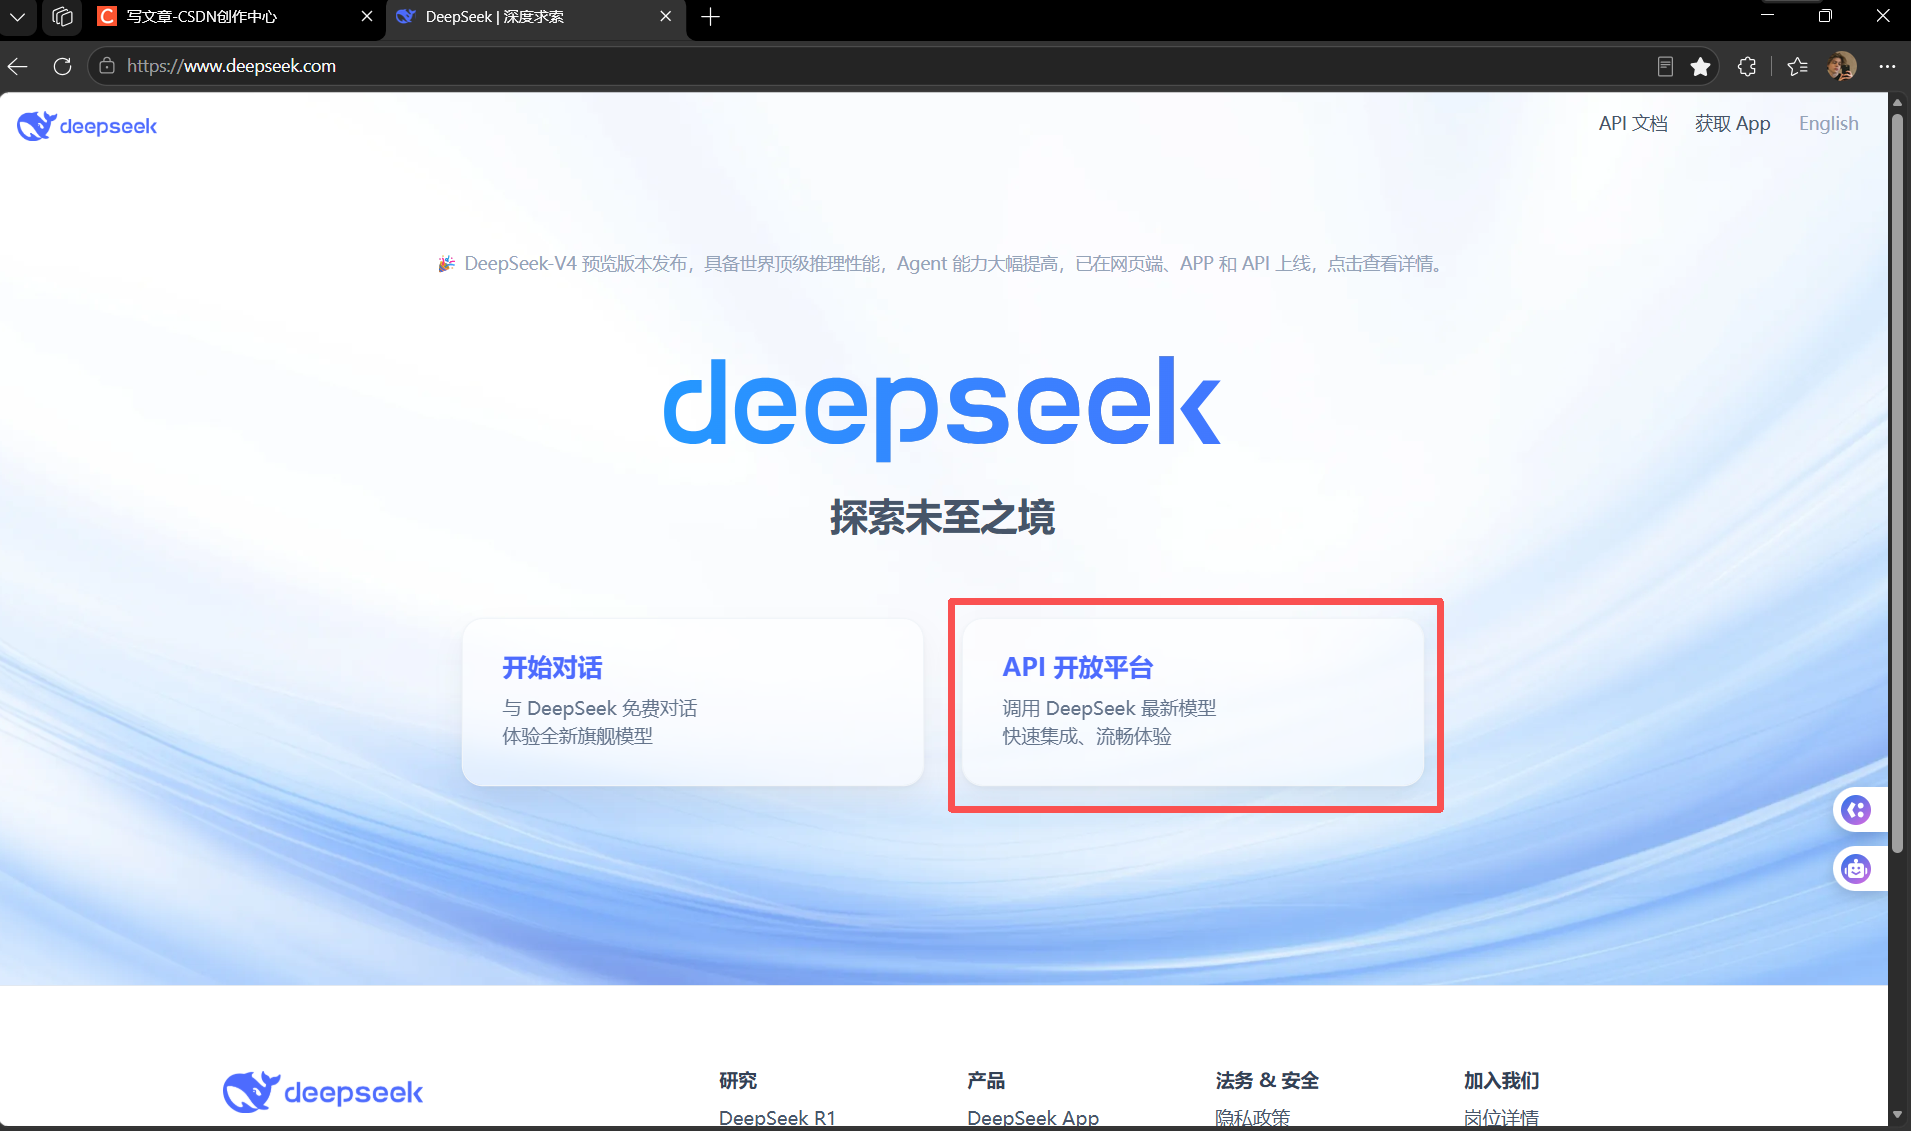Click the page vertical scrollbar thumb

click(x=1897, y=484)
